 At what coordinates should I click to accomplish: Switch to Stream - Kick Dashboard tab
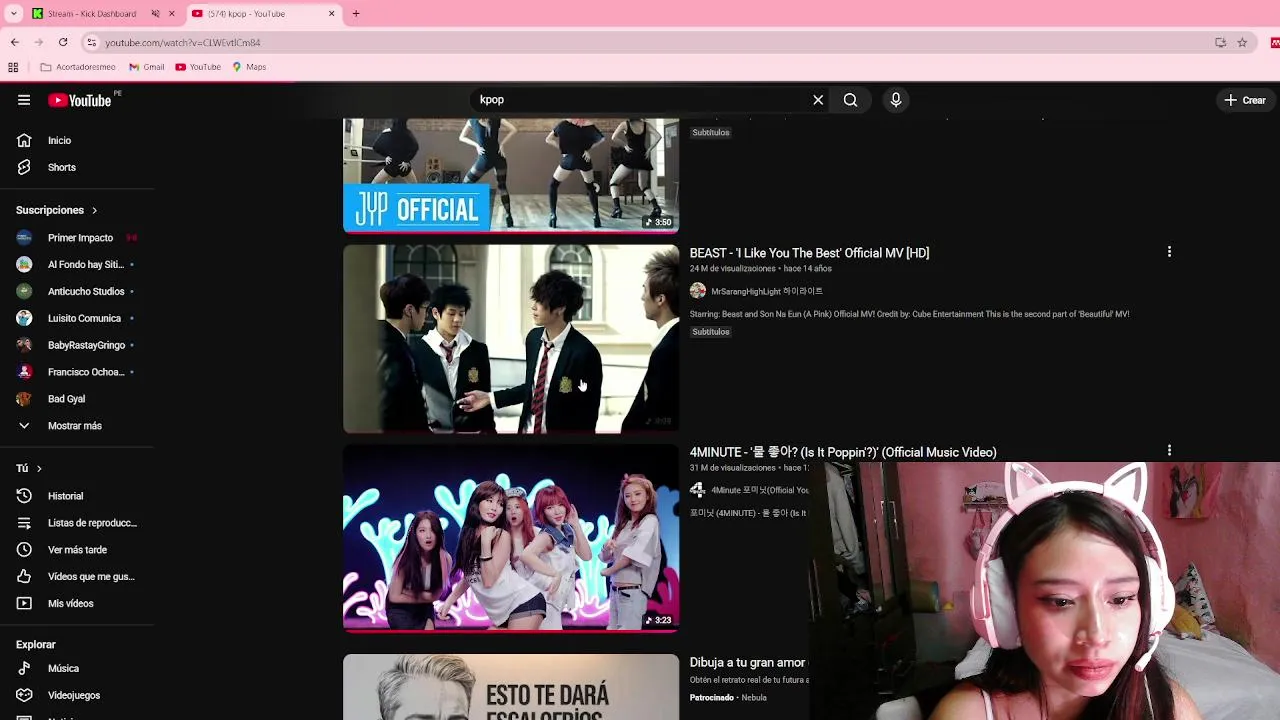coord(92,14)
